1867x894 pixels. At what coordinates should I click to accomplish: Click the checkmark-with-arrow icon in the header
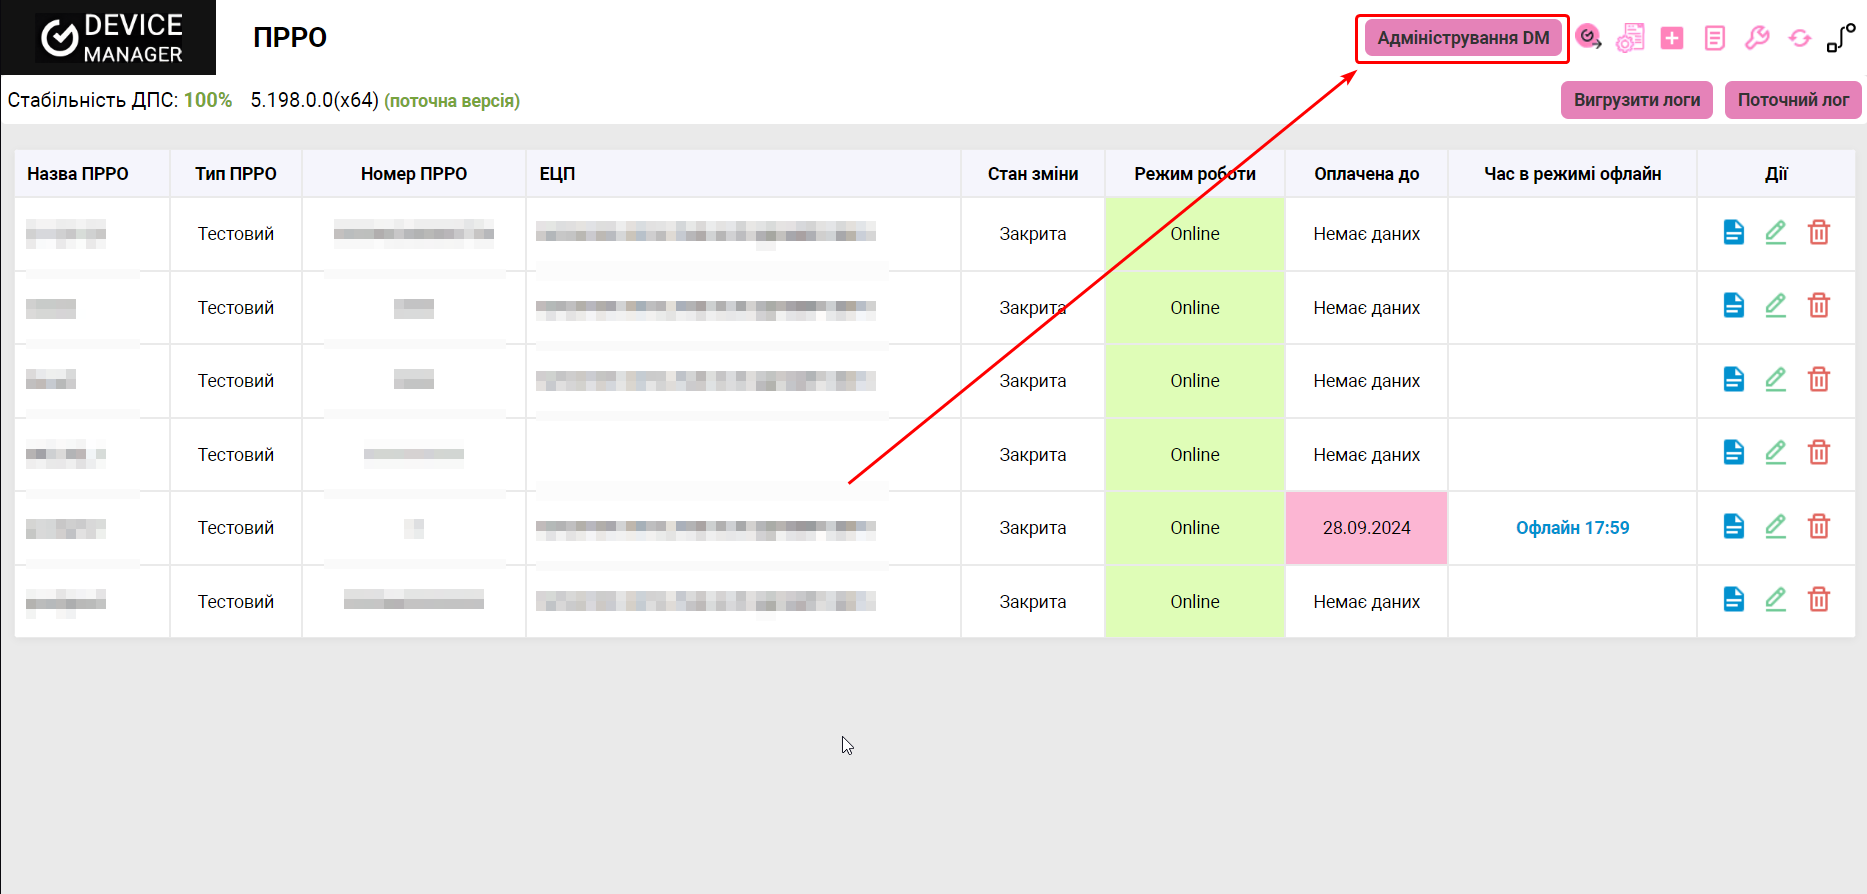pos(1588,38)
